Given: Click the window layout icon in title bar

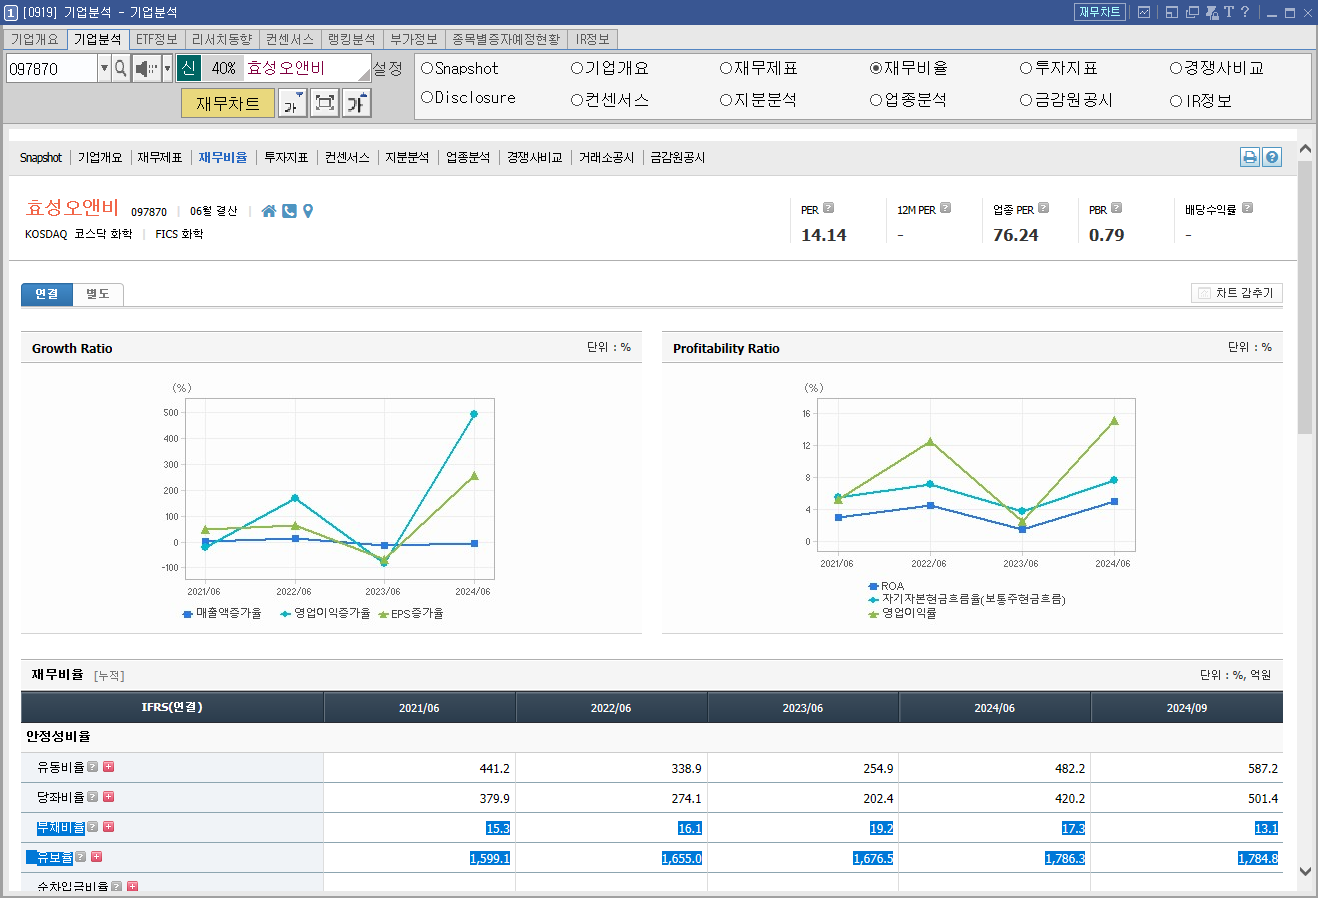Looking at the screenshot, I should [1171, 12].
